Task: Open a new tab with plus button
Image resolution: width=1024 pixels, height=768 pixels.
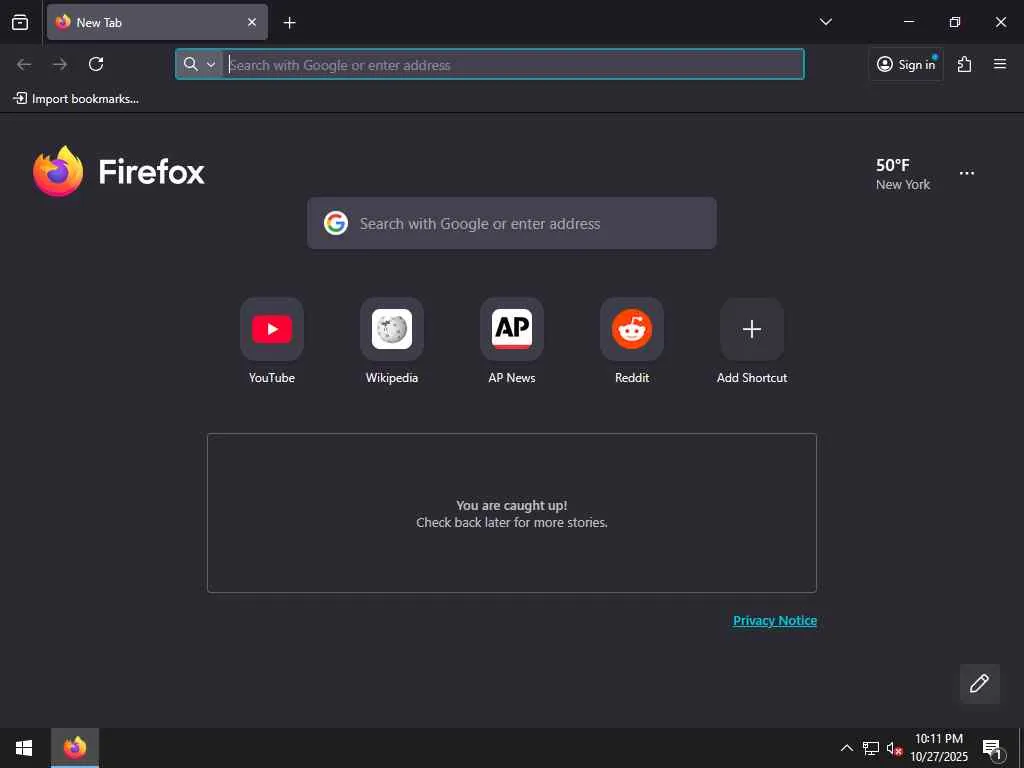Action: click(x=289, y=23)
